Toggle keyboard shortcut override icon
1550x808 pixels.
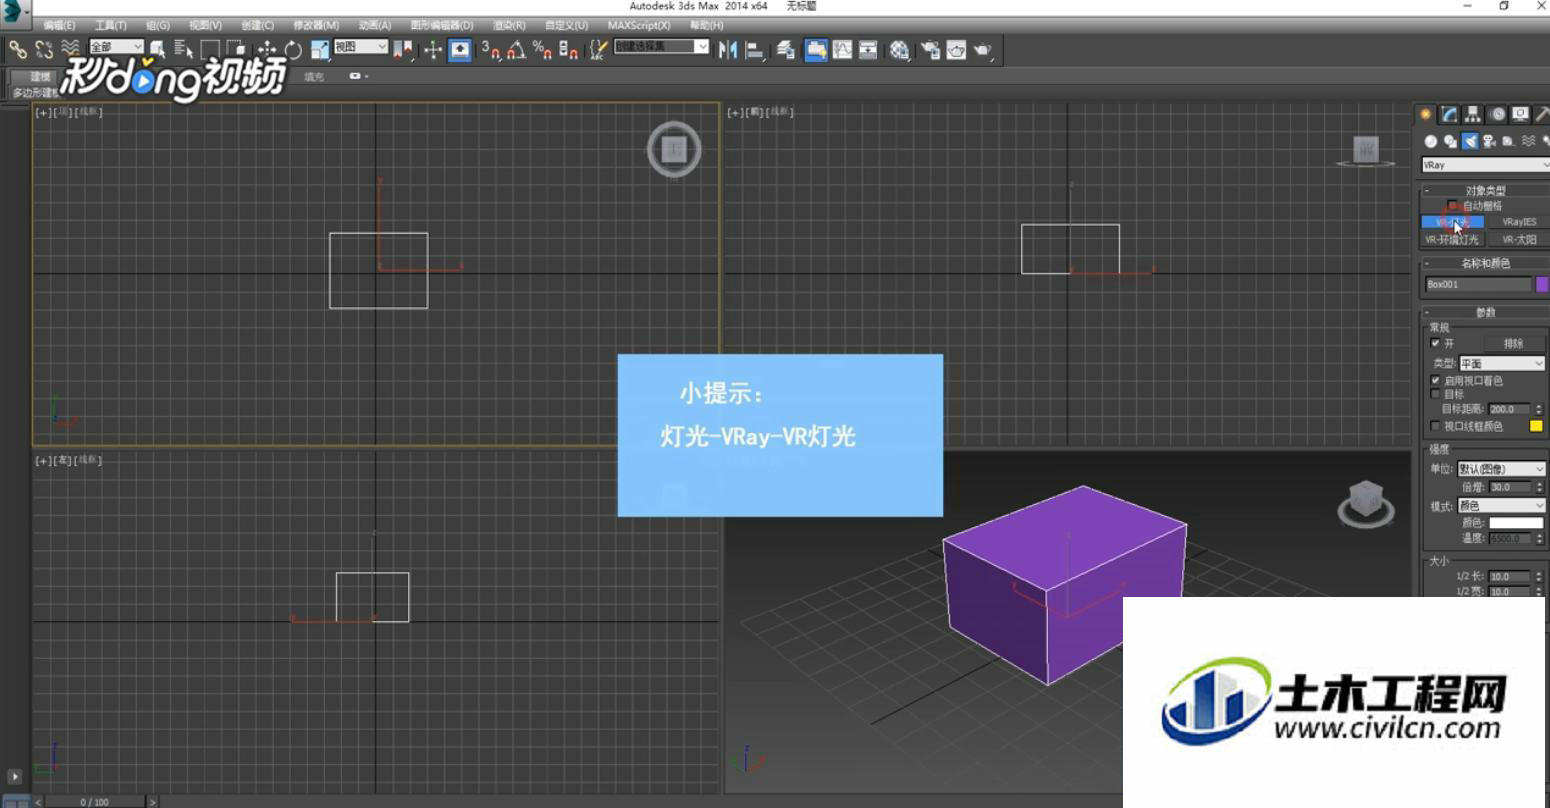[x=460, y=50]
